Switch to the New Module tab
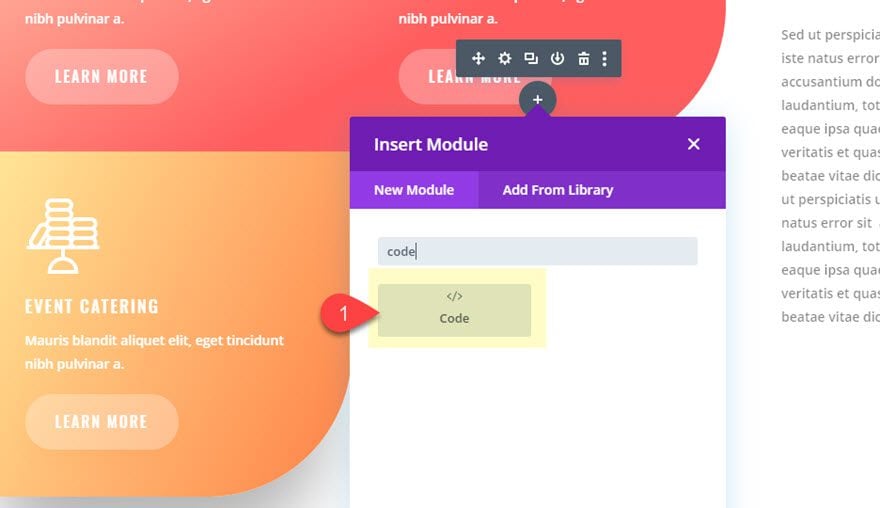 click(414, 190)
